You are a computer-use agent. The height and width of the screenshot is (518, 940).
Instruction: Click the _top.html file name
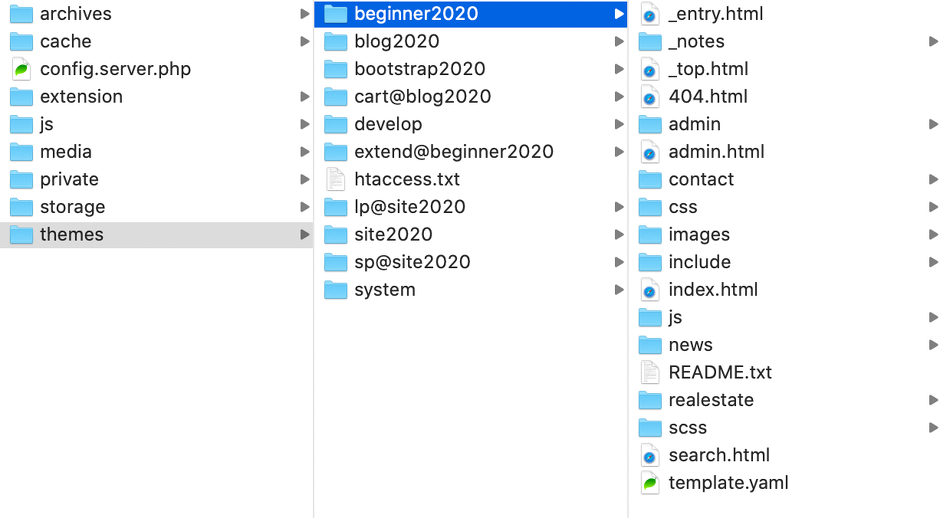pos(708,69)
